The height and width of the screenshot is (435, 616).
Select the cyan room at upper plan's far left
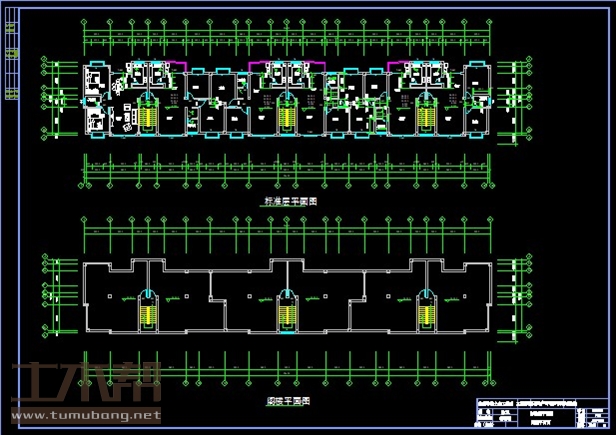95,78
